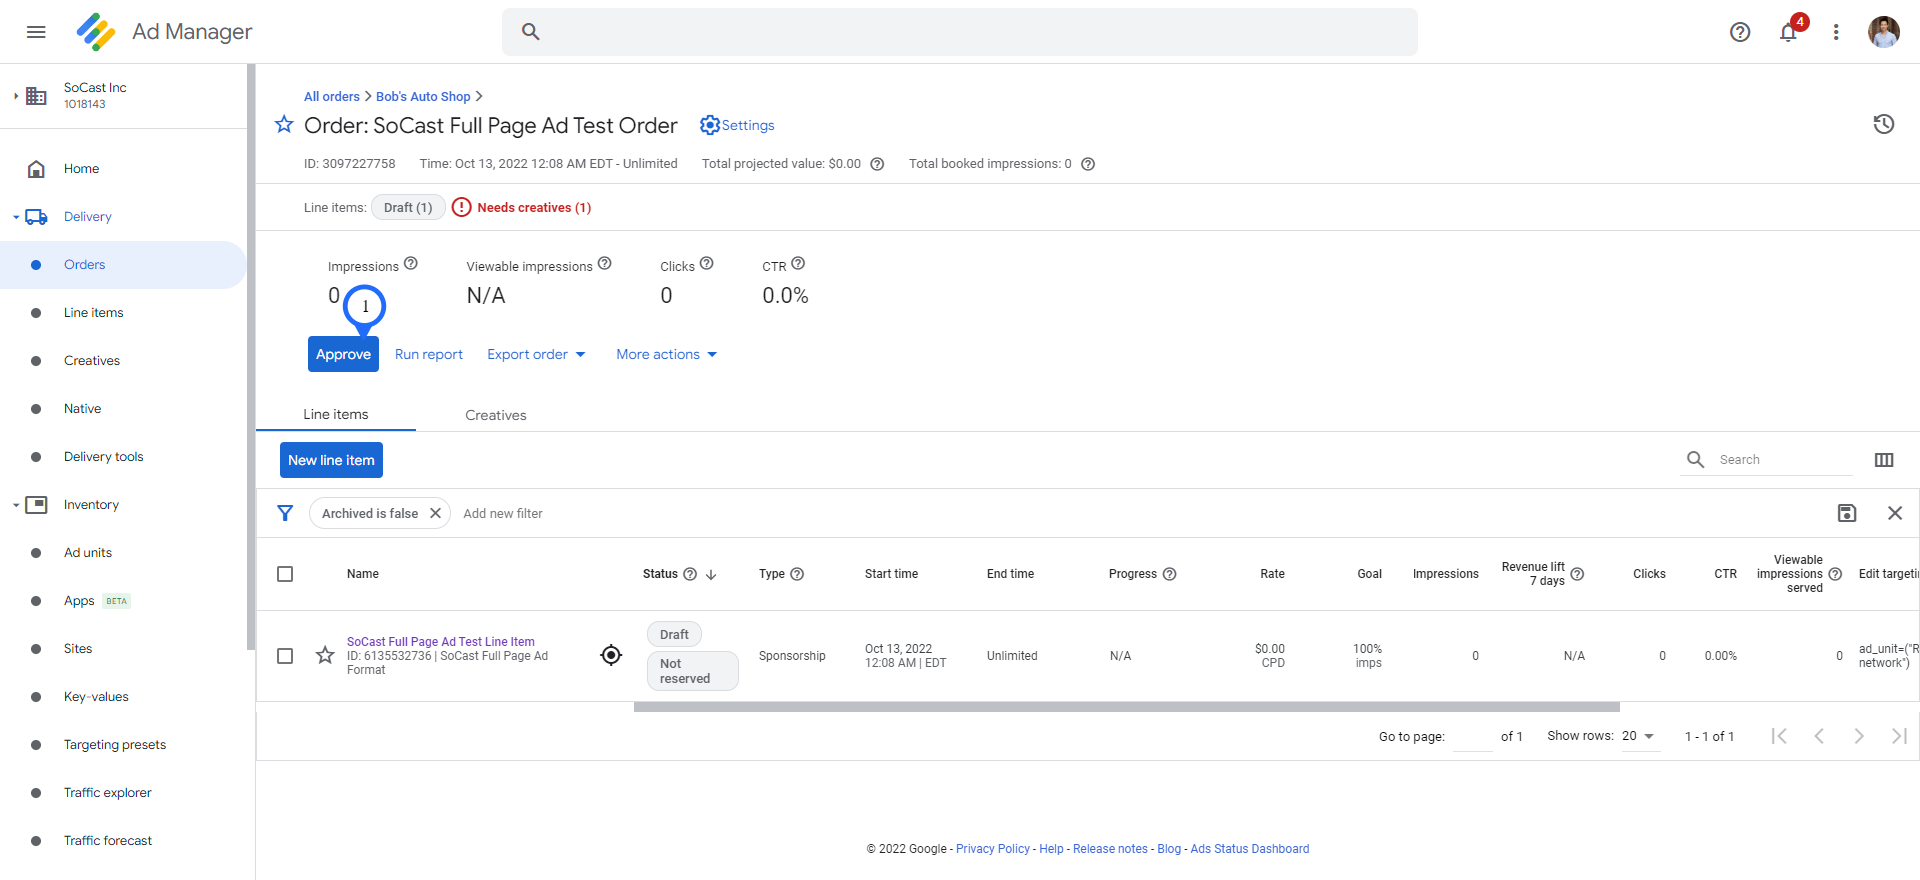This screenshot has height=880, width=1920.
Task: Sort by Status using down arrow
Action: pos(712,574)
